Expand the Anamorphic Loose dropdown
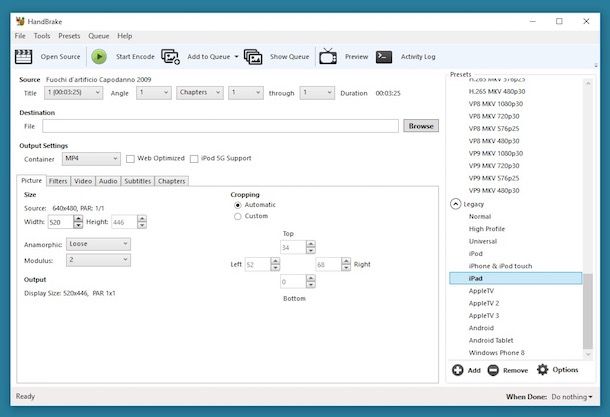610x417 pixels. [98, 243]
